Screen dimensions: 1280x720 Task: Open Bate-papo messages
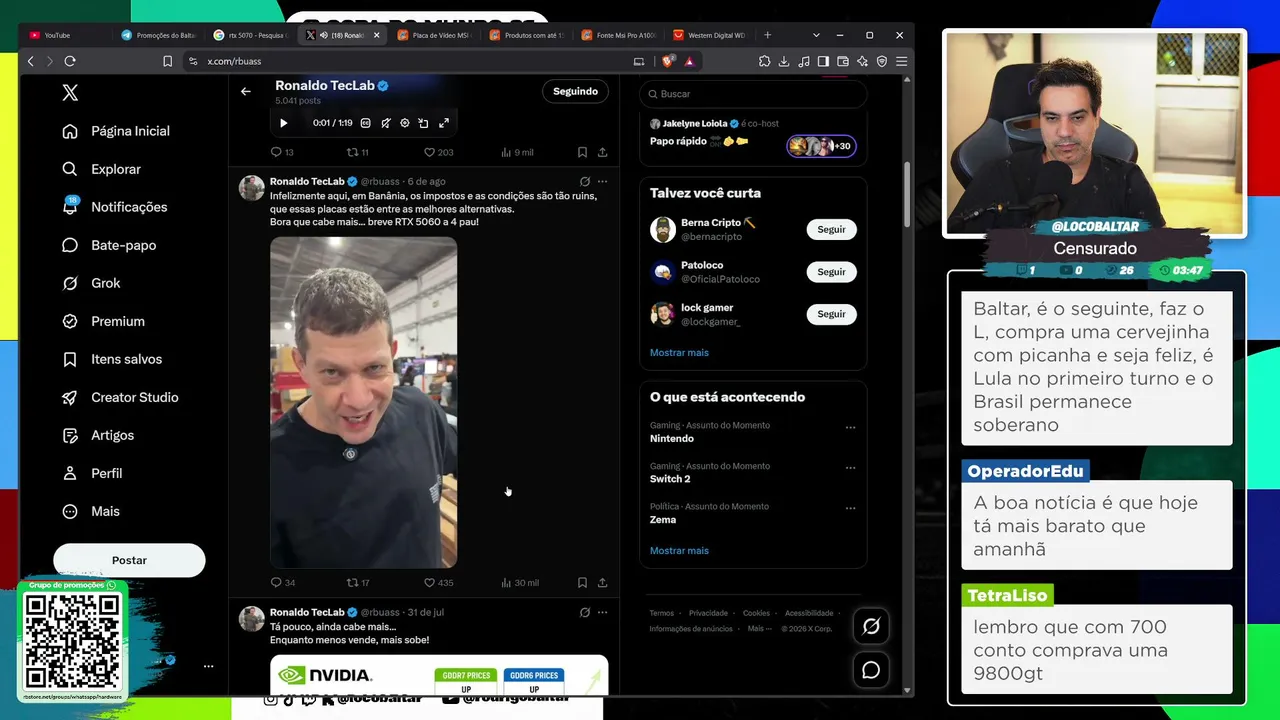[109, 245]
